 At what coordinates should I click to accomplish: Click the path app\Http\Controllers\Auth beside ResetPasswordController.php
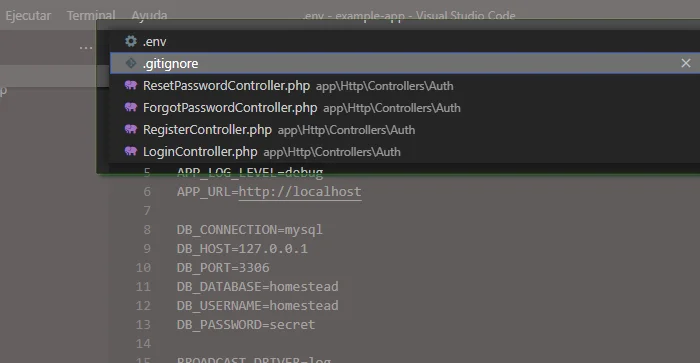pos(384,86)
